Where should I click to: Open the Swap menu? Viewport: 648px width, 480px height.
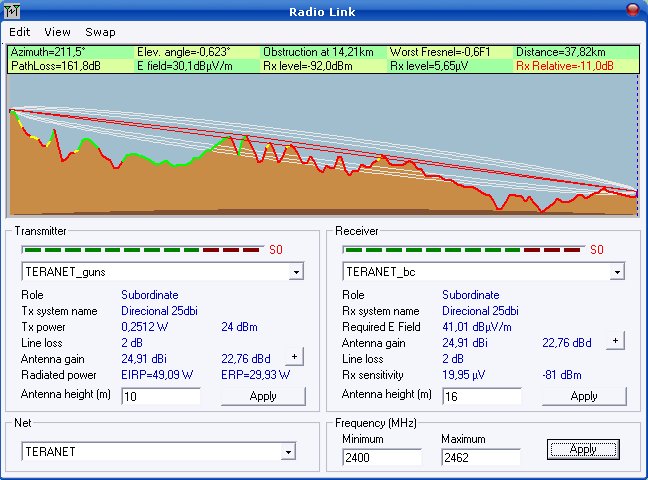(x=100, y=32)
